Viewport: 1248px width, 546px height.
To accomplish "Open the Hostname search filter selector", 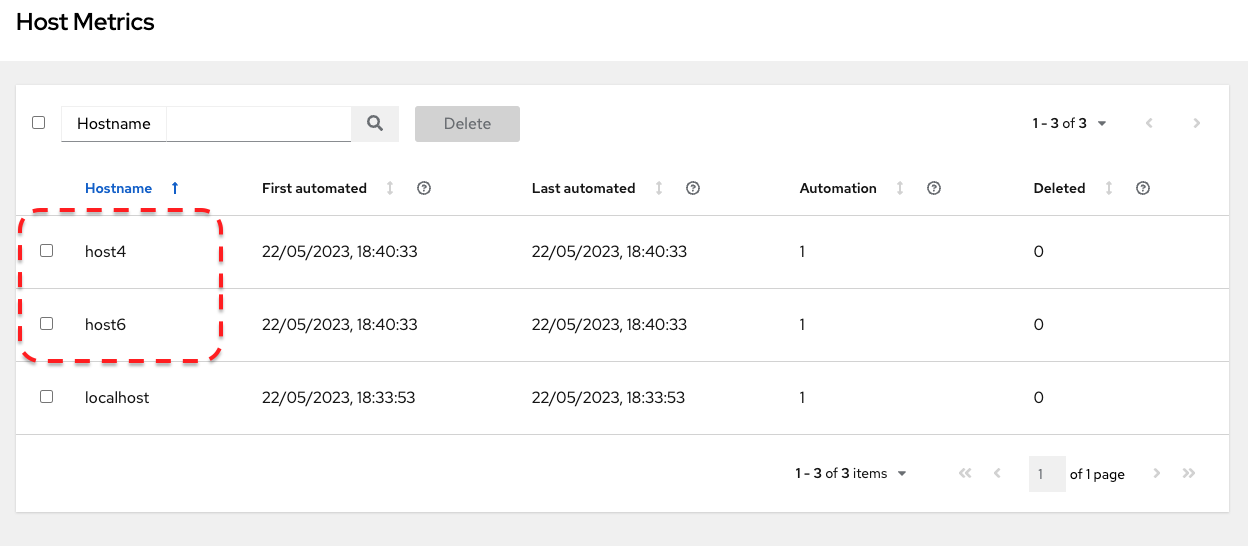I will pos(114,124).
